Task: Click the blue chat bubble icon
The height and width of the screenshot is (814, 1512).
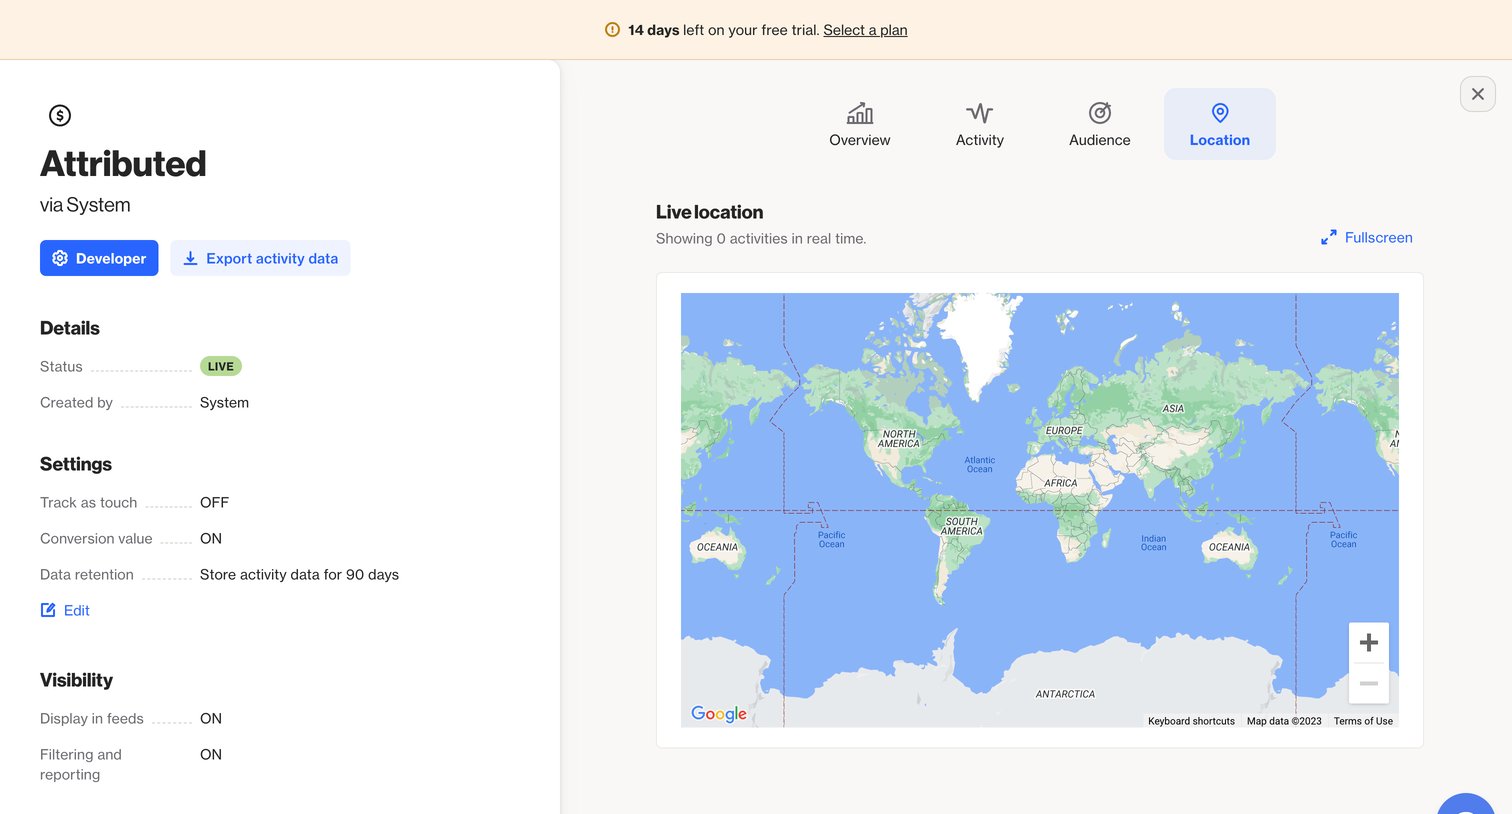Action: point(1466,804)
